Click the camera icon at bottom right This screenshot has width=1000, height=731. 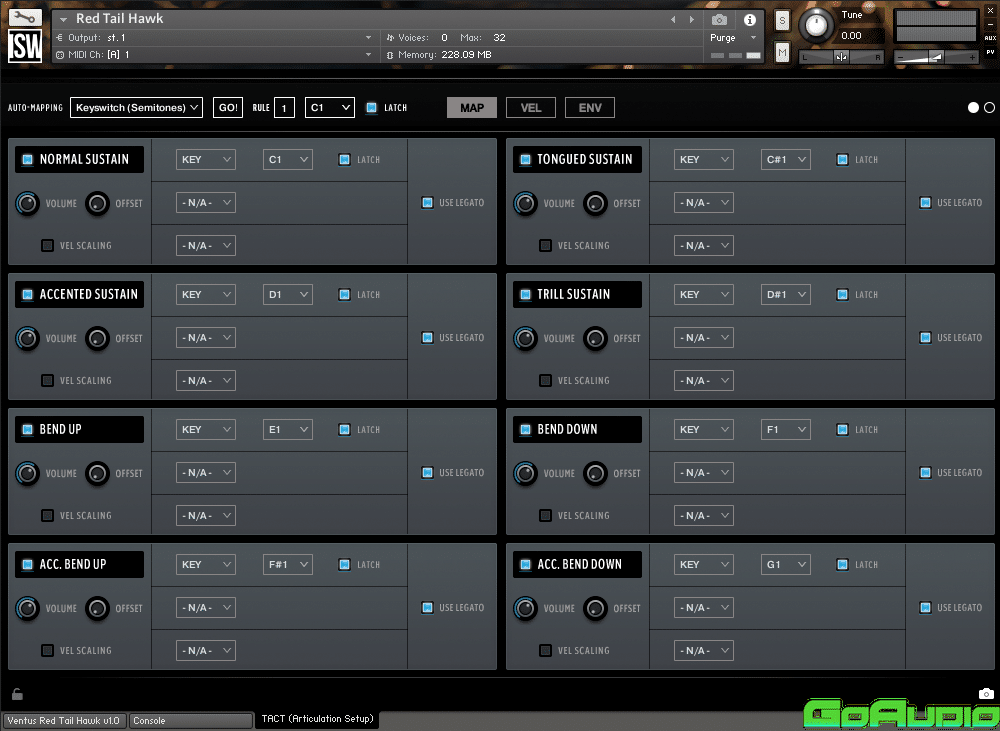point(986,694)
